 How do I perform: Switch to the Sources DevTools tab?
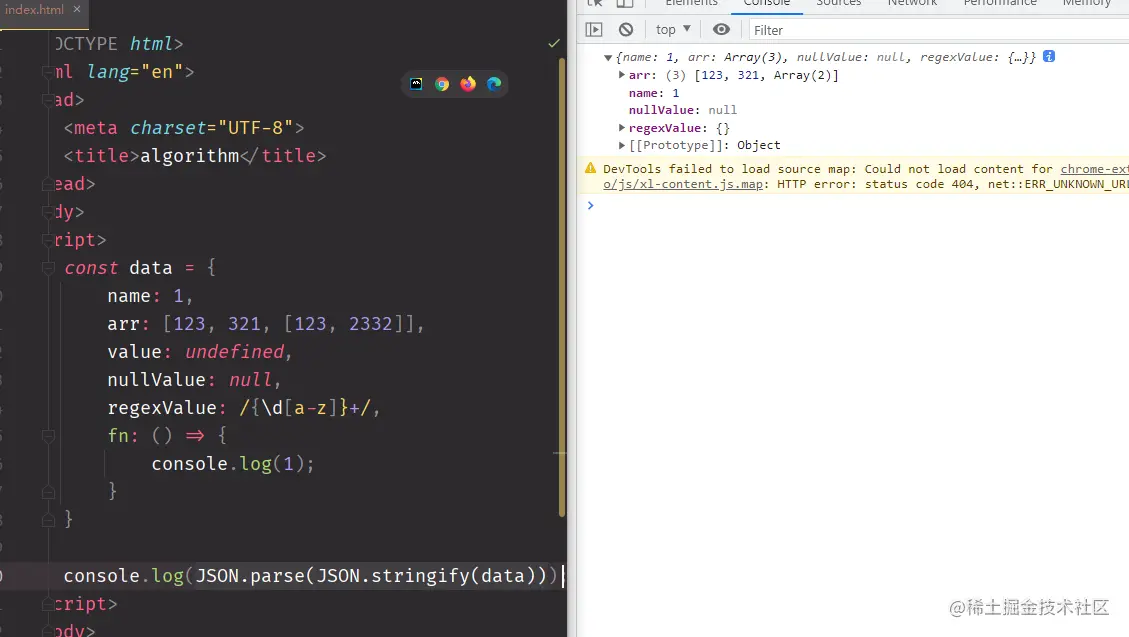point(839,4)
